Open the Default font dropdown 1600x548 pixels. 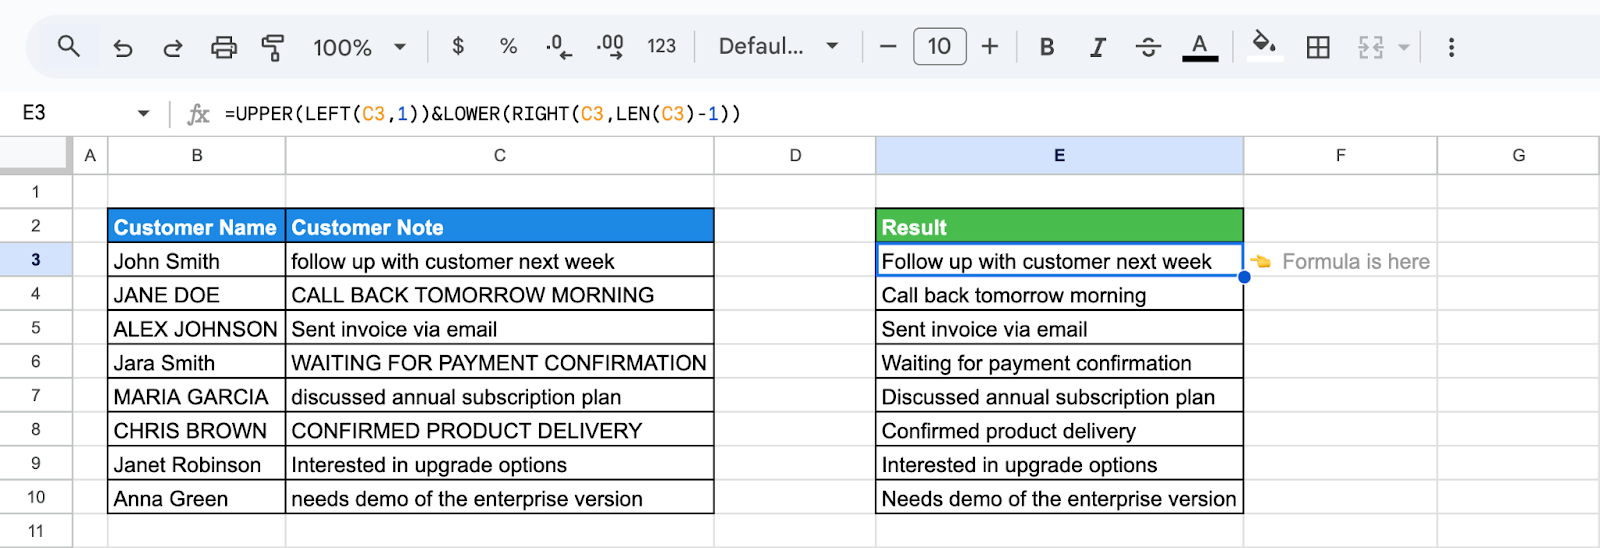[x=778, y=46]
